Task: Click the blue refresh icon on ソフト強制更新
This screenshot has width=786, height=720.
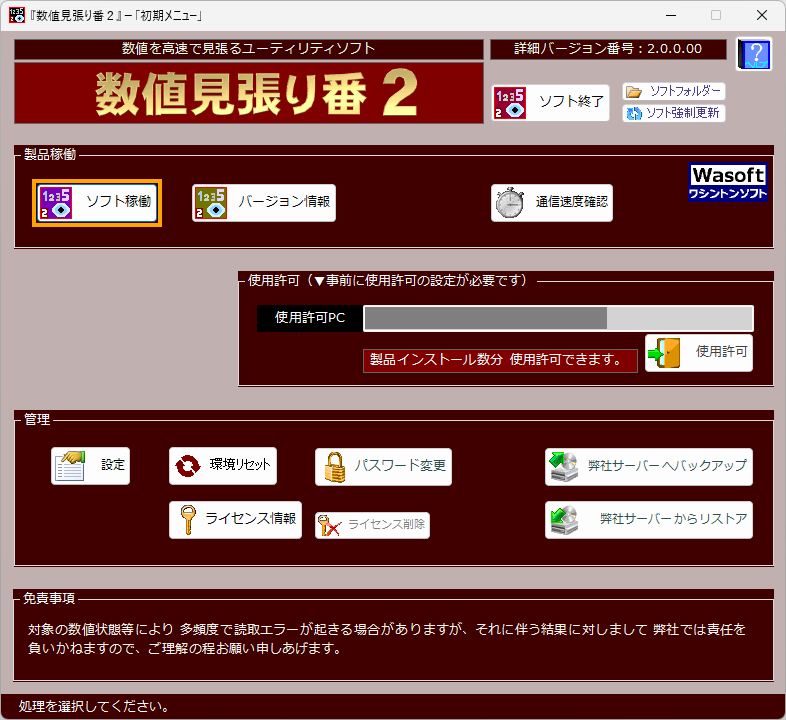Action: pos(634,113)
